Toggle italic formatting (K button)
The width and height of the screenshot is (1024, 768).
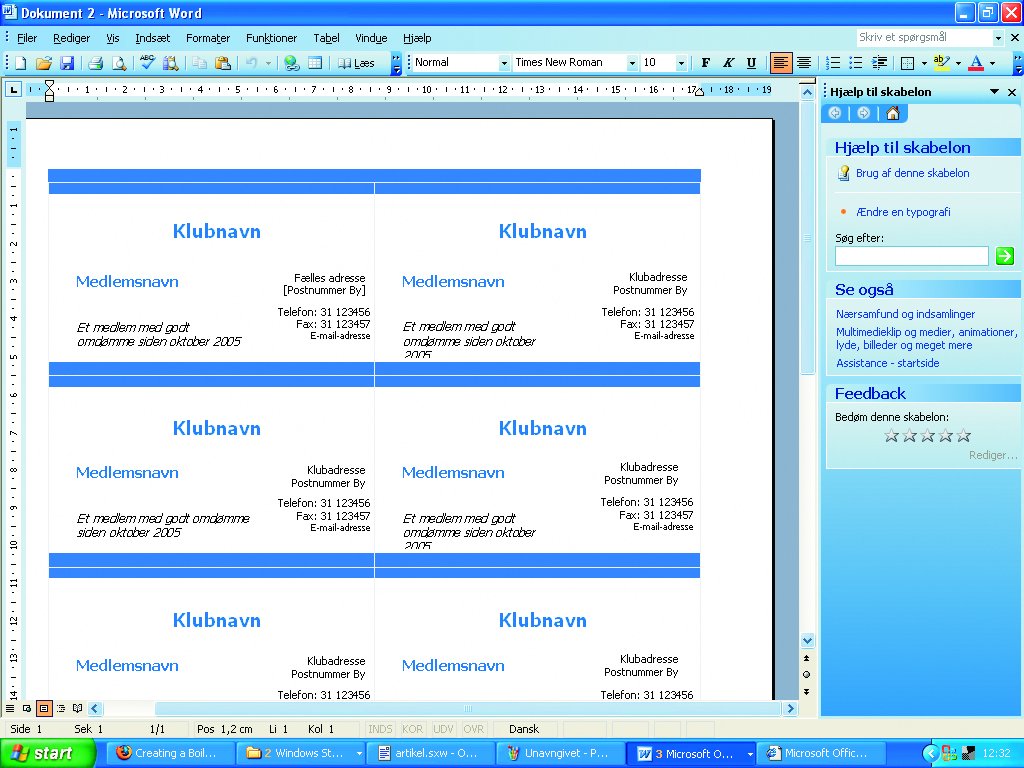click(x=728, y=63)
